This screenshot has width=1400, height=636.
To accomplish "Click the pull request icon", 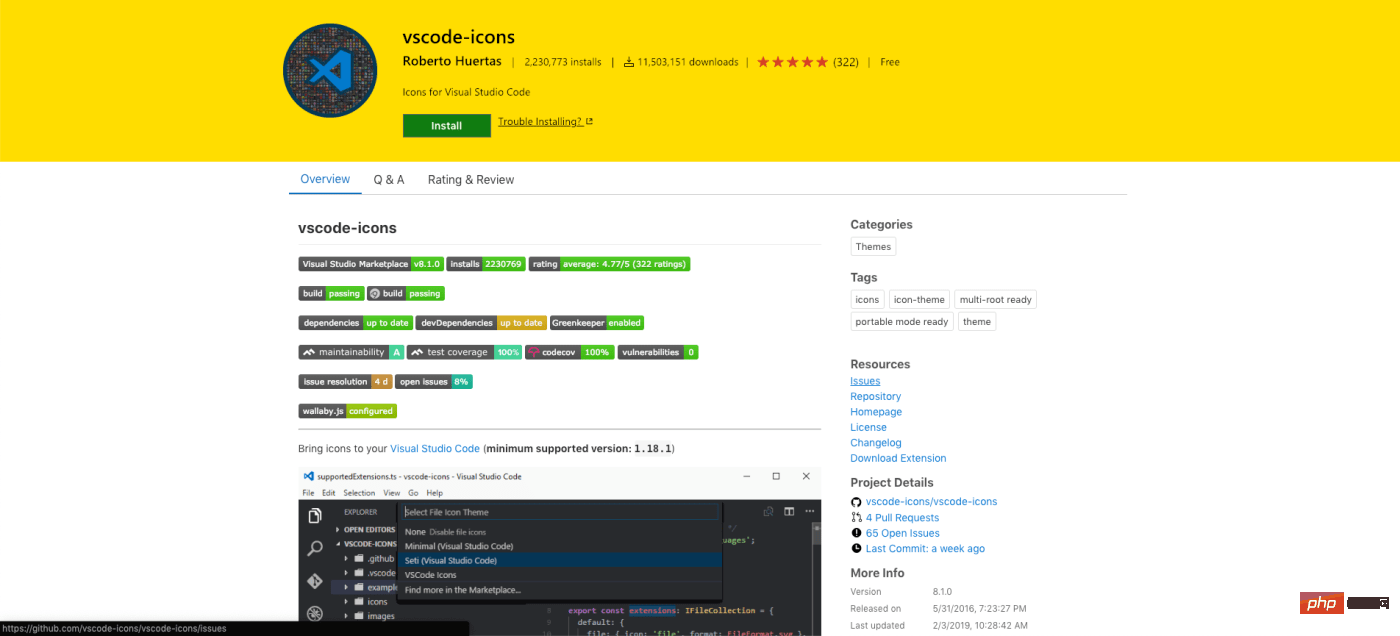I will tap(856, 518).
